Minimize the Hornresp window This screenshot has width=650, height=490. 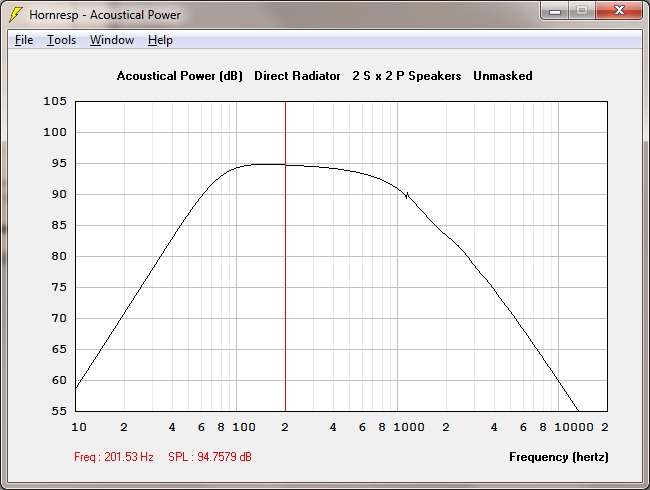coord(555,11)
